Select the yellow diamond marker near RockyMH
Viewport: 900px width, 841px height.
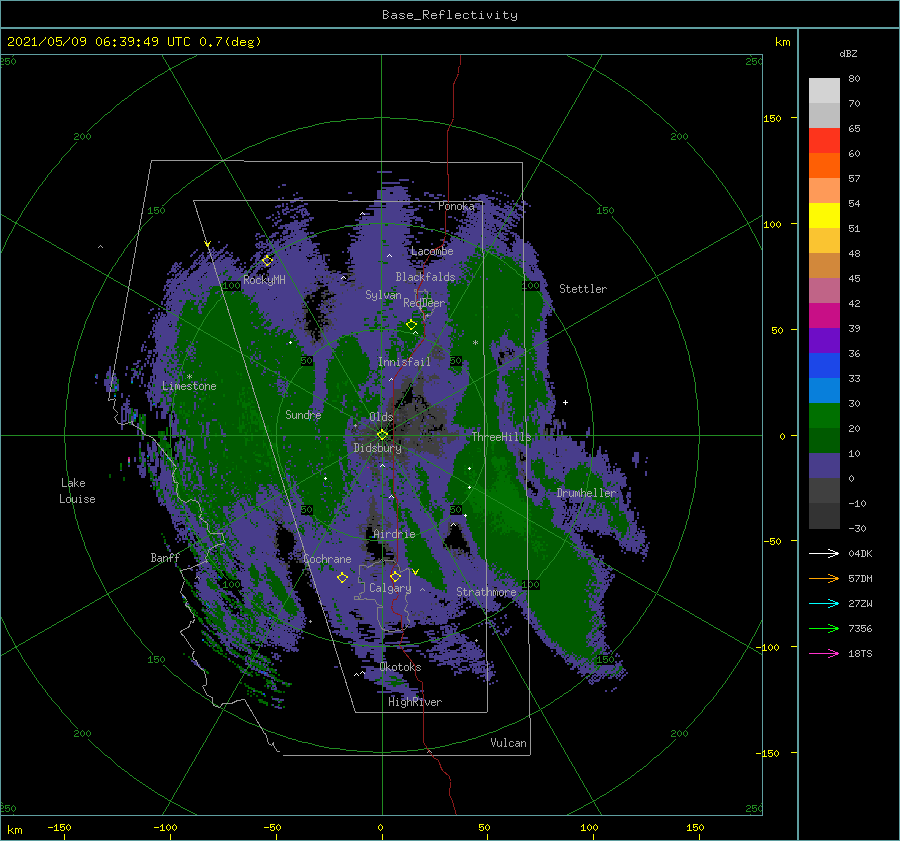(x=267, y=261)
